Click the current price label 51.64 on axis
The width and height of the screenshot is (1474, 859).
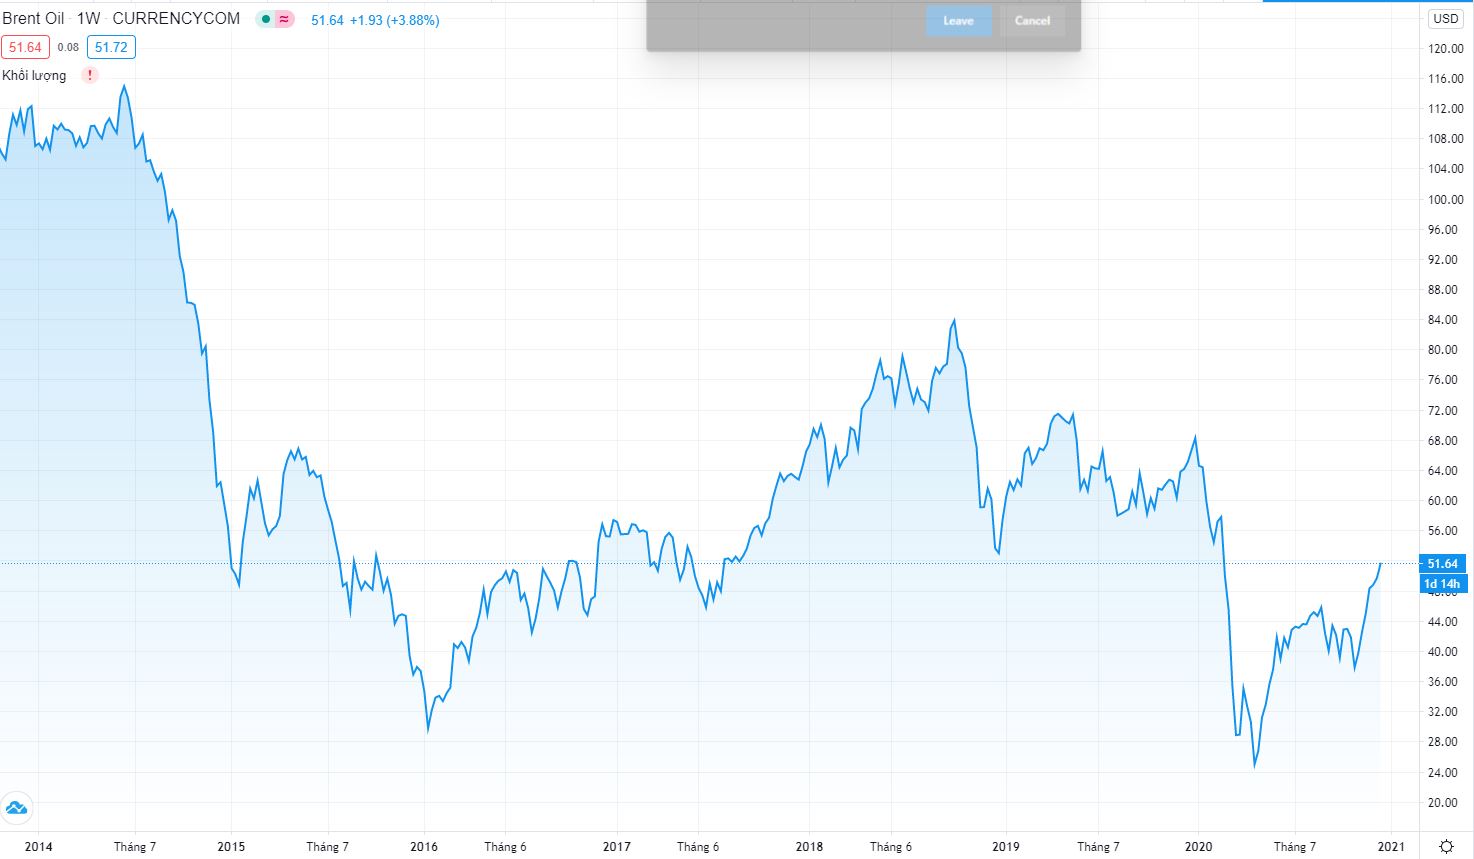click(1442, 564)
